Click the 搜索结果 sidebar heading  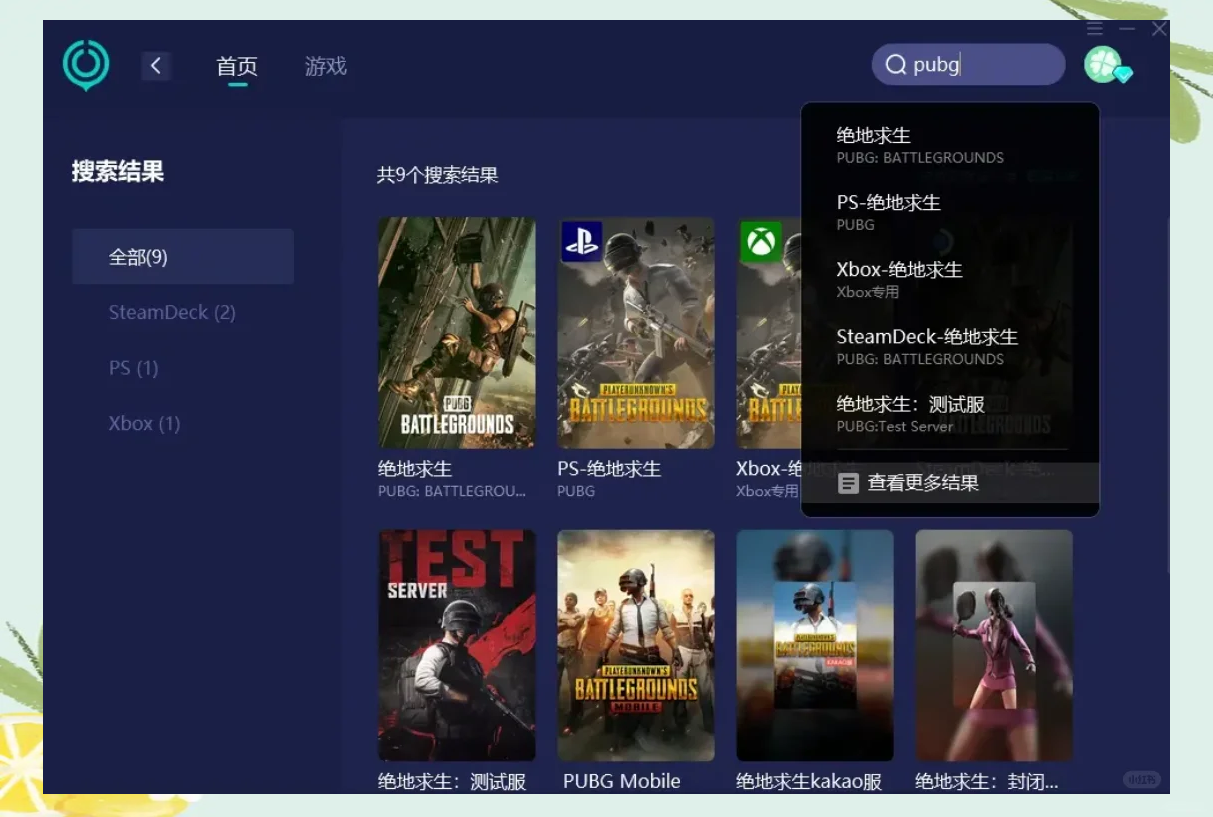click(118, 172)
